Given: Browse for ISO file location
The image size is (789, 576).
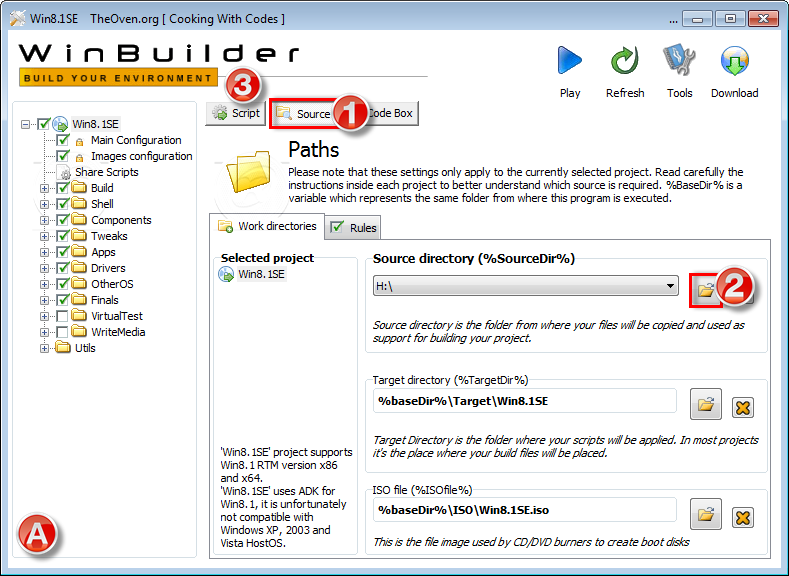Looking at the screenshot, I should point(705,514).
